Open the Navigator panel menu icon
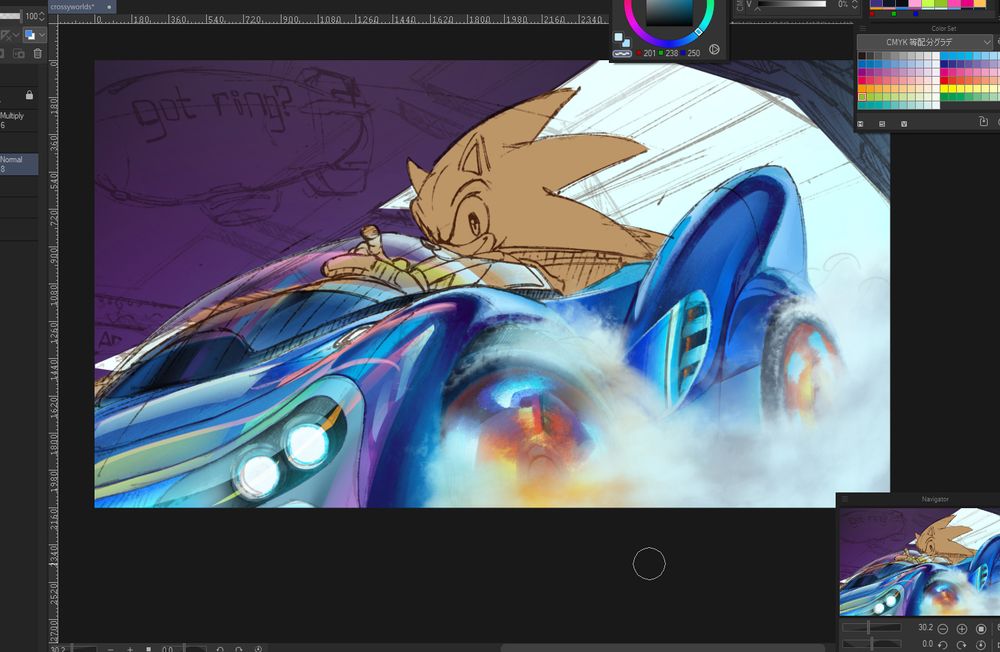Screen dimensions: 1000x652 pyautogui.click(x=844, y=499)
